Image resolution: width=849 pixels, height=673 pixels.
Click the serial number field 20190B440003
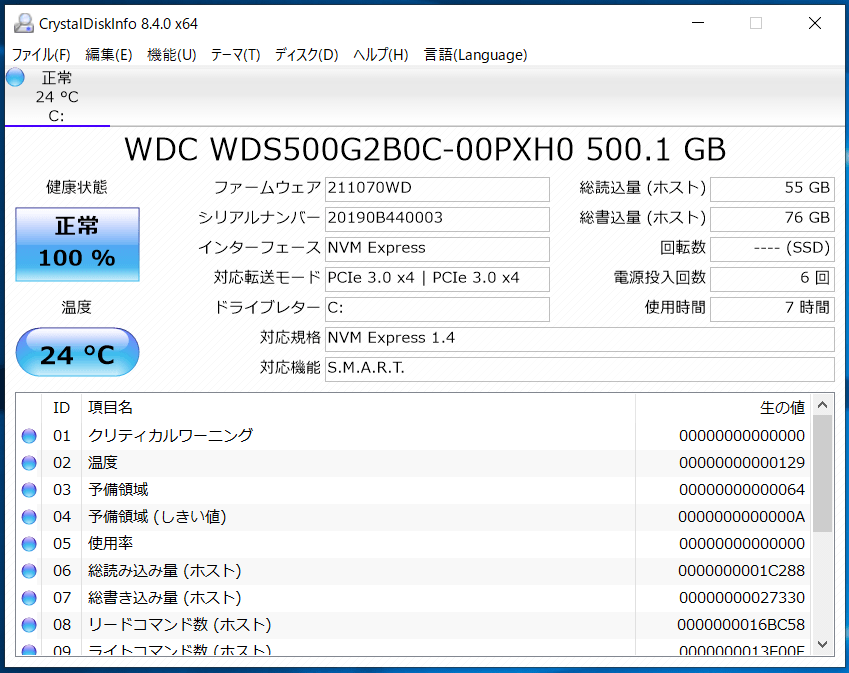pos(437,219)
